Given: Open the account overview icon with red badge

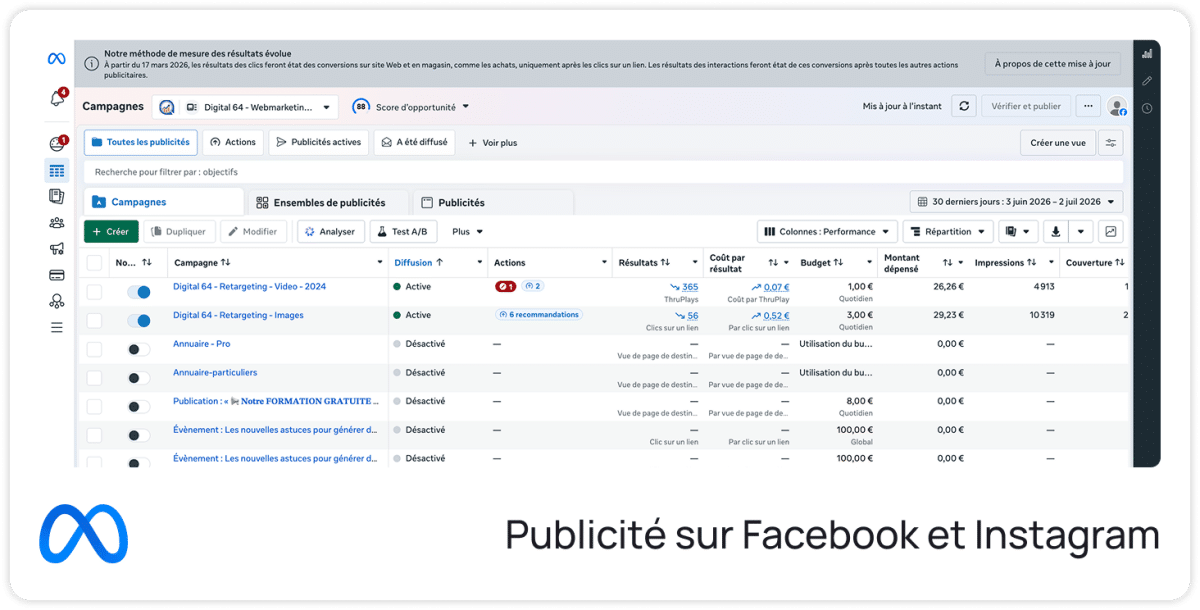Looking at the screenshot, I should coord(56,144).
